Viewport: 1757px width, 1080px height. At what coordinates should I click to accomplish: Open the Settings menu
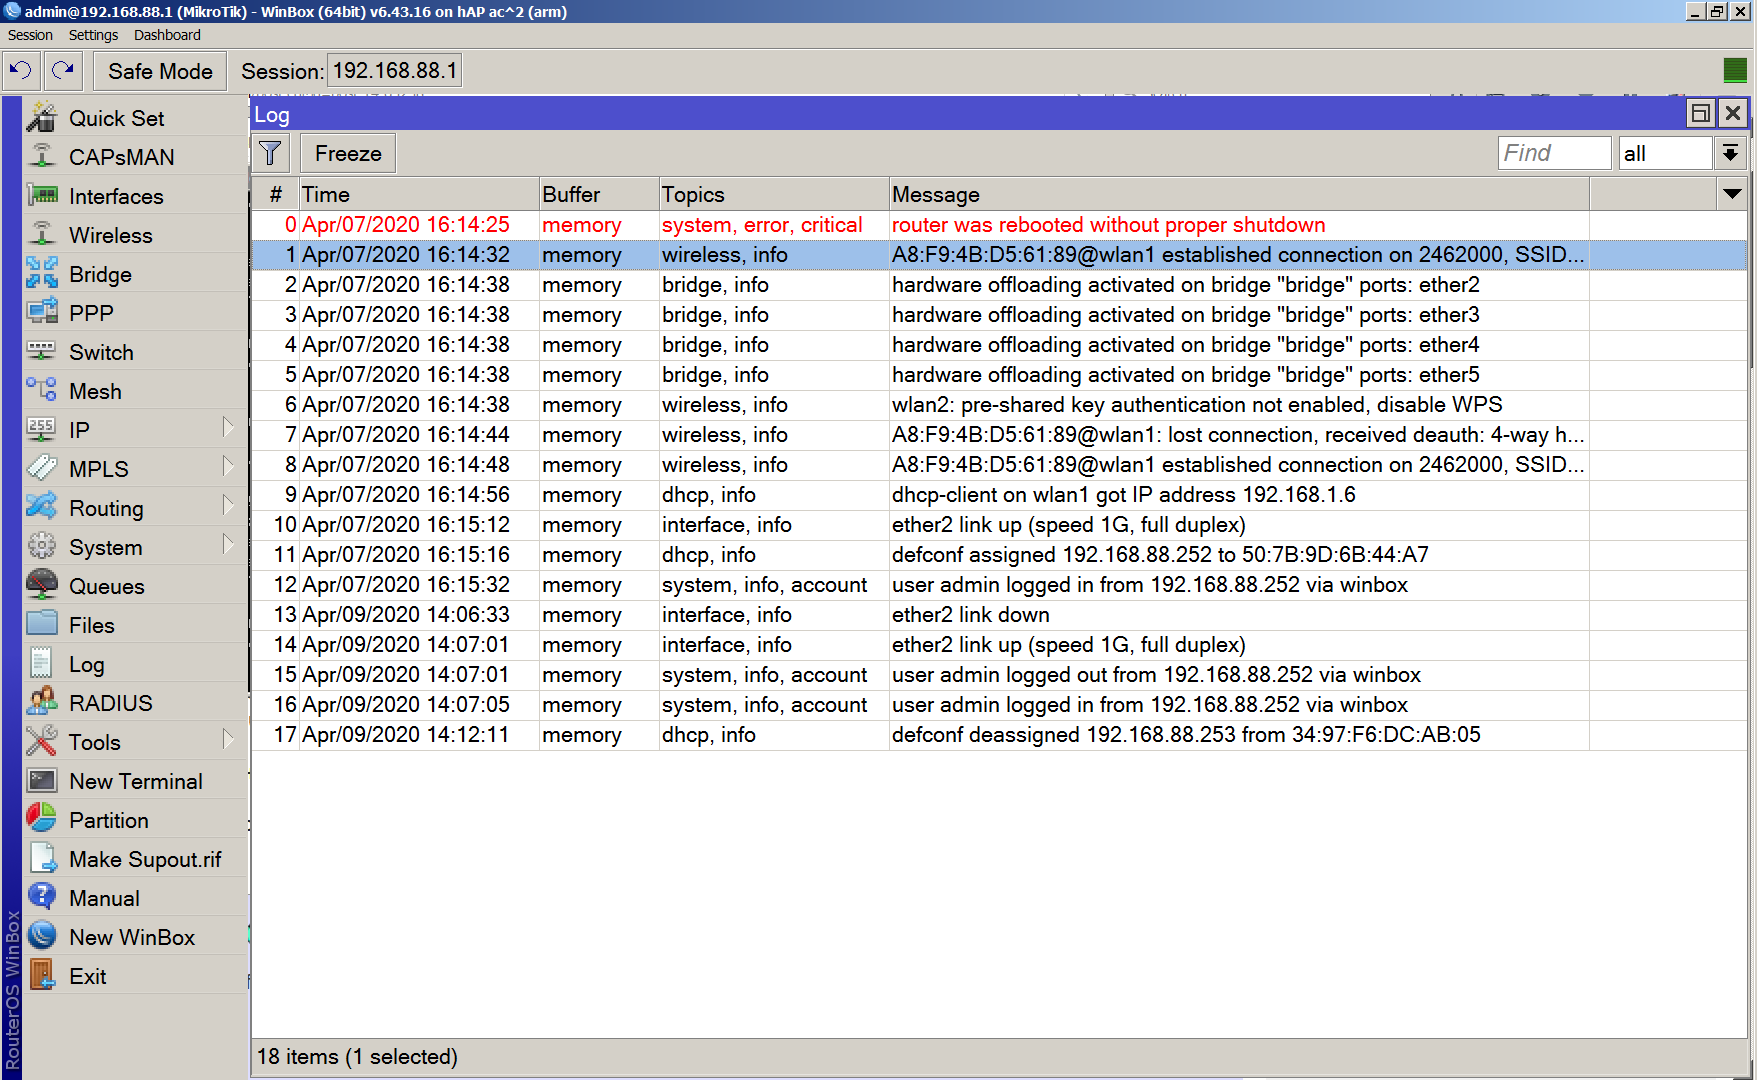[x=93, y=35]
